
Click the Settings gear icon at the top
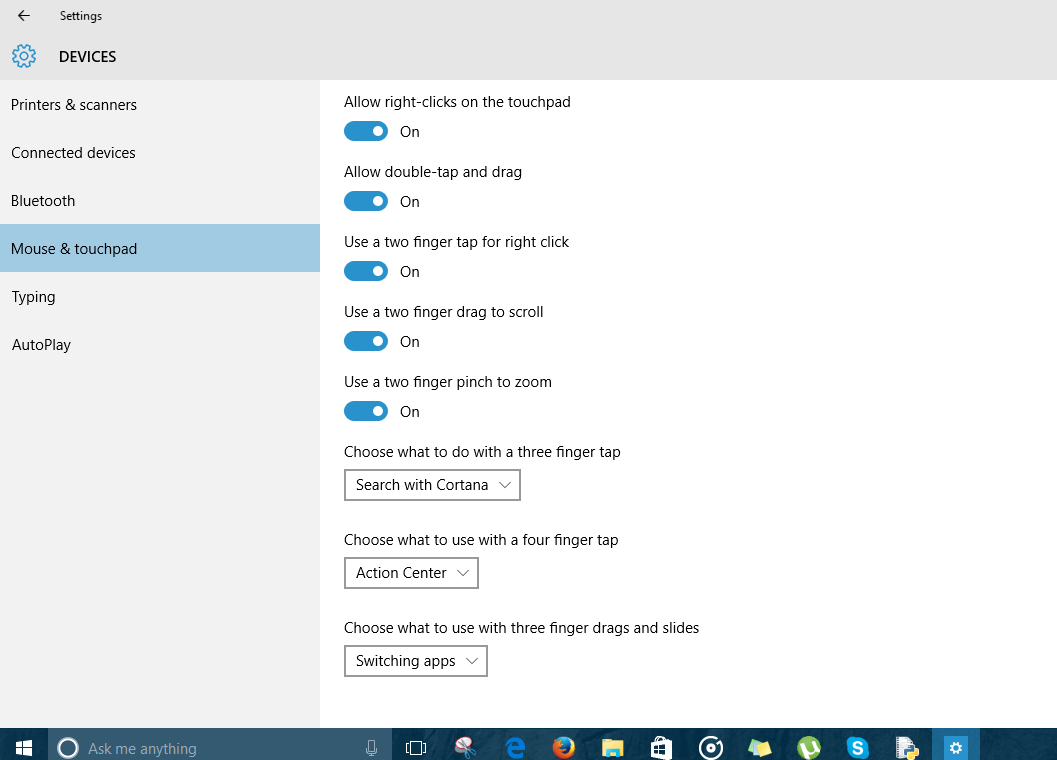pyautogui.click(x=24, y=56)
